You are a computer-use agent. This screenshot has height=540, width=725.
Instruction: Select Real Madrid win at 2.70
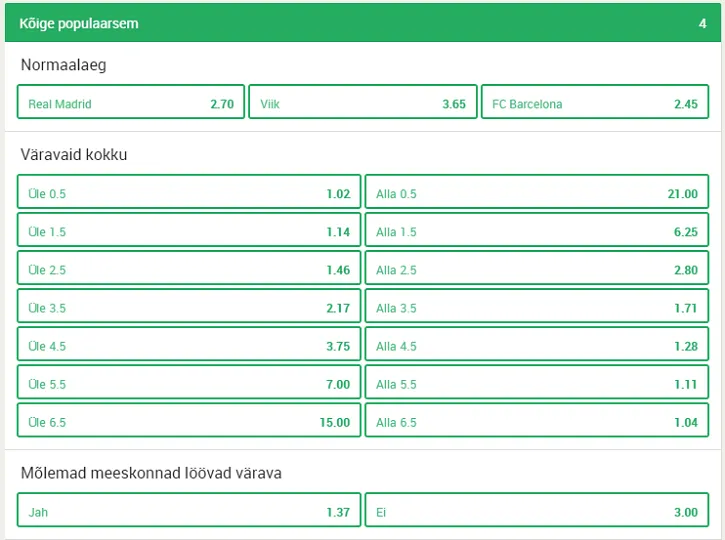click(x=131, y=103)
